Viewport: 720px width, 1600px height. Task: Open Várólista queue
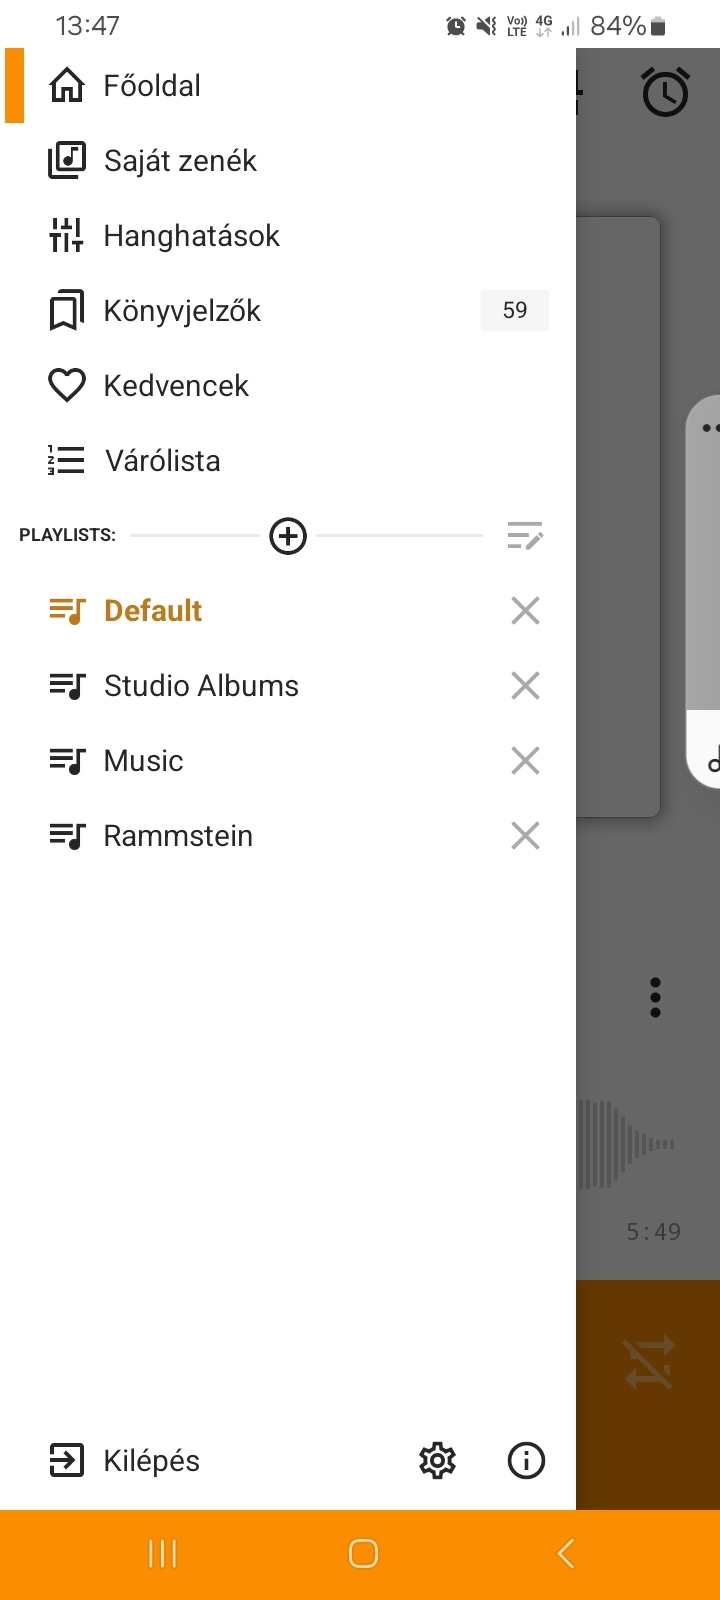pyautogui.click(x=162, y=461)
